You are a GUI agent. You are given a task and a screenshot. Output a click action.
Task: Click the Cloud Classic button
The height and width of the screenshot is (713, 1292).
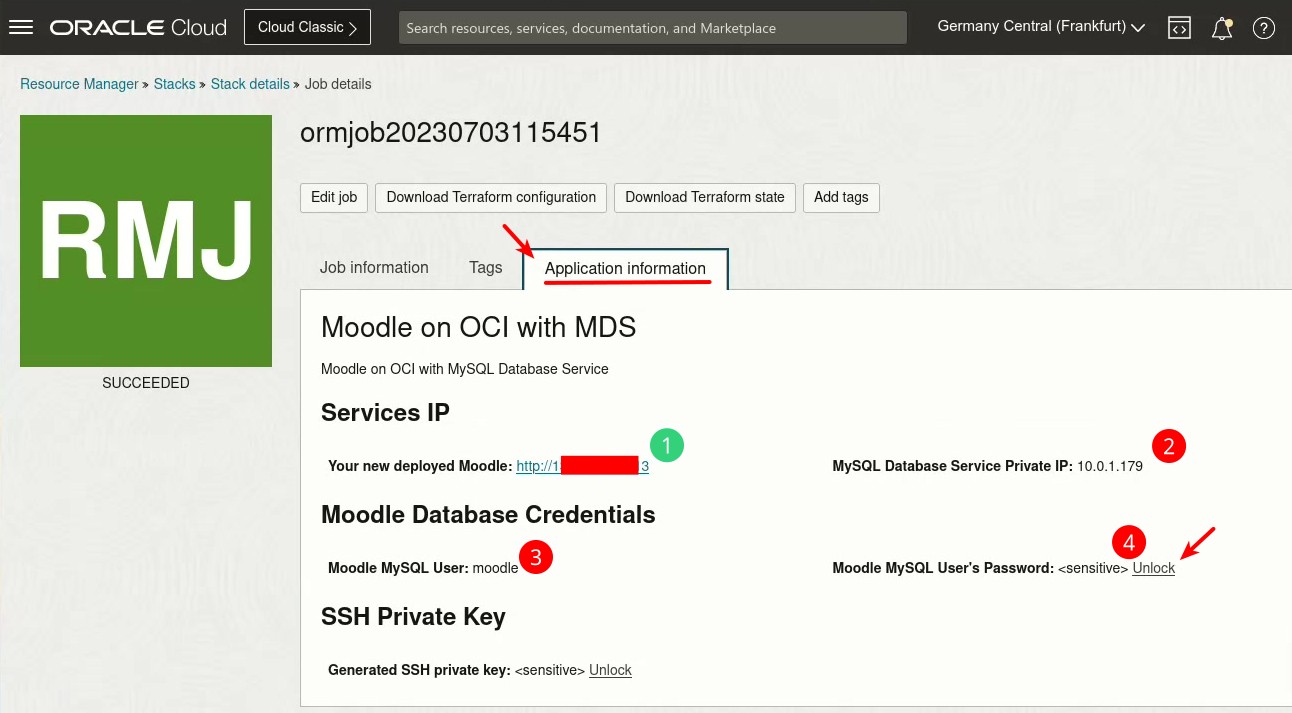pyautogui.click(x=307, y=27)
